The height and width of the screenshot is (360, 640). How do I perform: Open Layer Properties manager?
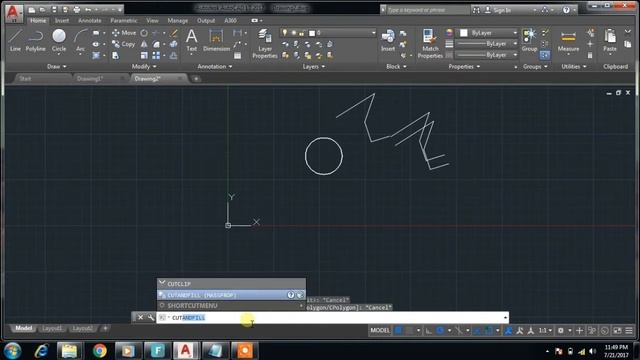point(264,43)
